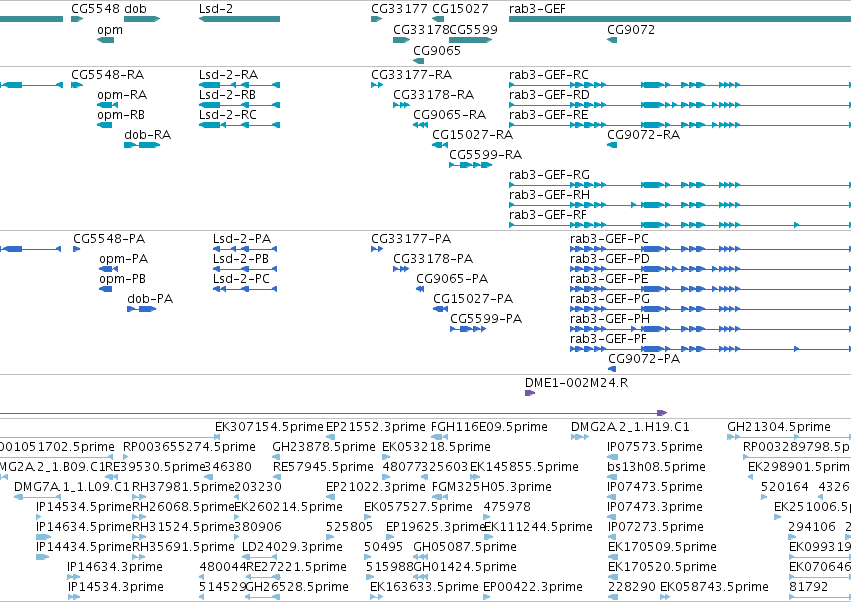Click the CG5548-RA transcript label
851x602 pixels.
tap(107, 75)
